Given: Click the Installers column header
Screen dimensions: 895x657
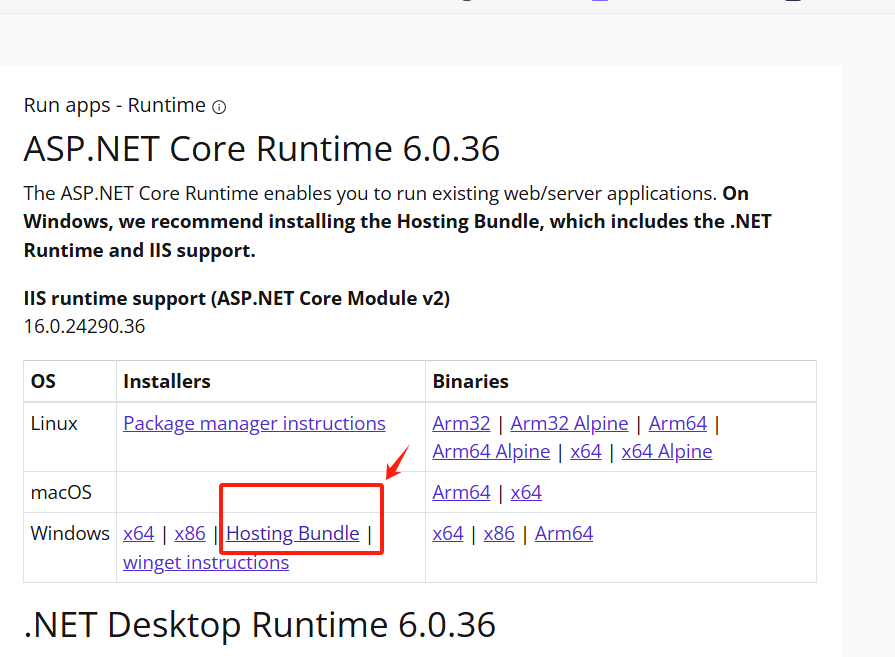Looking at the screenshot, I should pos(167,381).
